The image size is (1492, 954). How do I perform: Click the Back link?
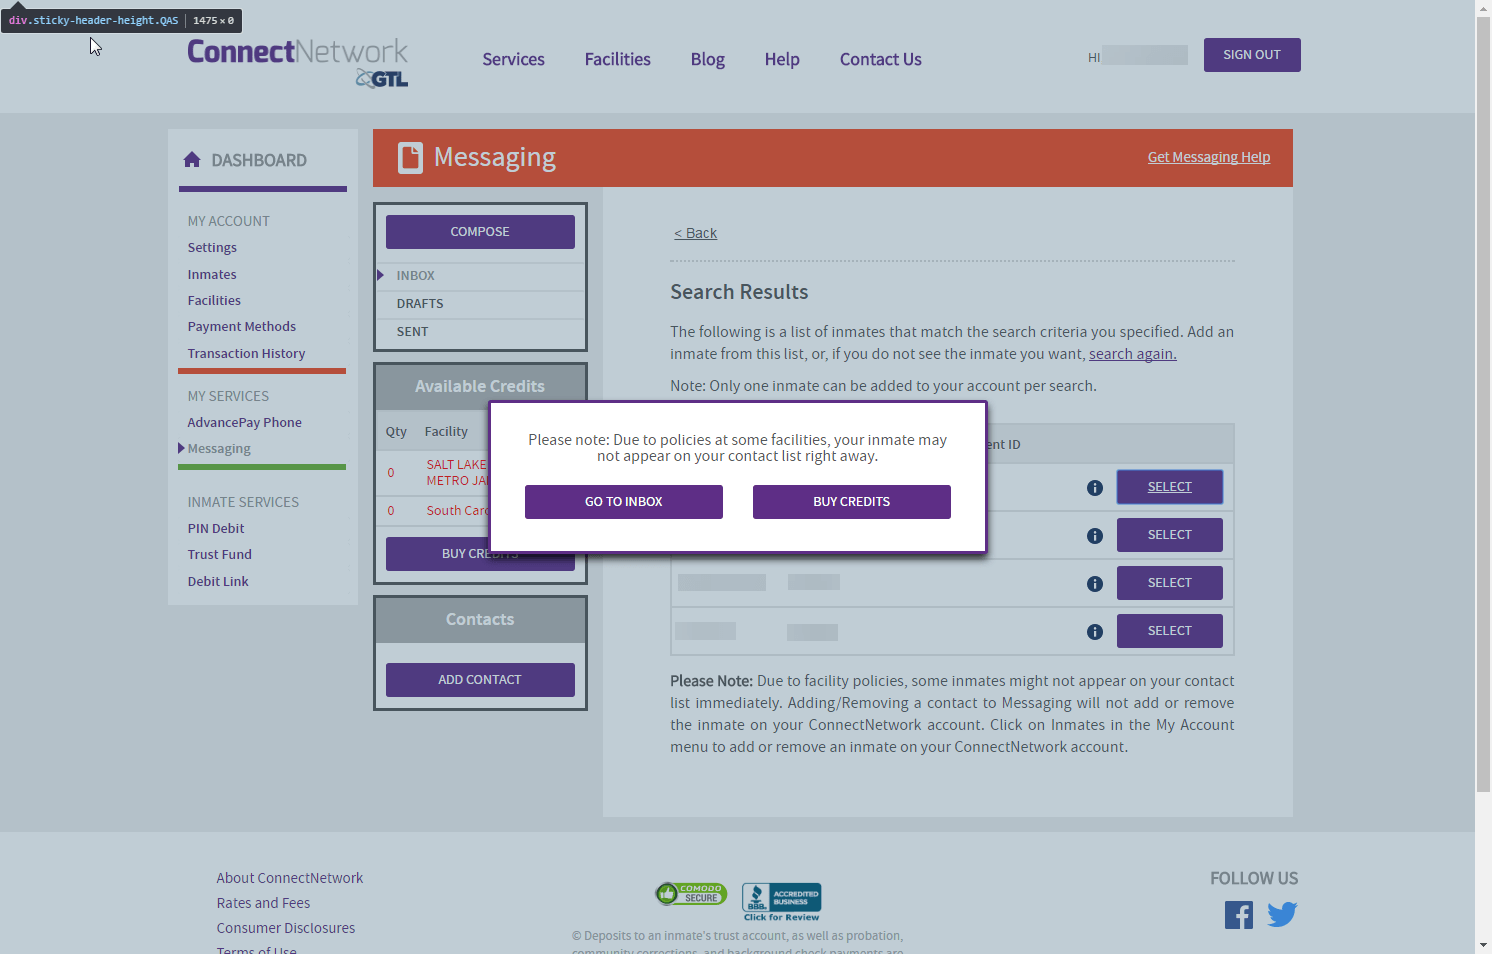tap(695, 233)
